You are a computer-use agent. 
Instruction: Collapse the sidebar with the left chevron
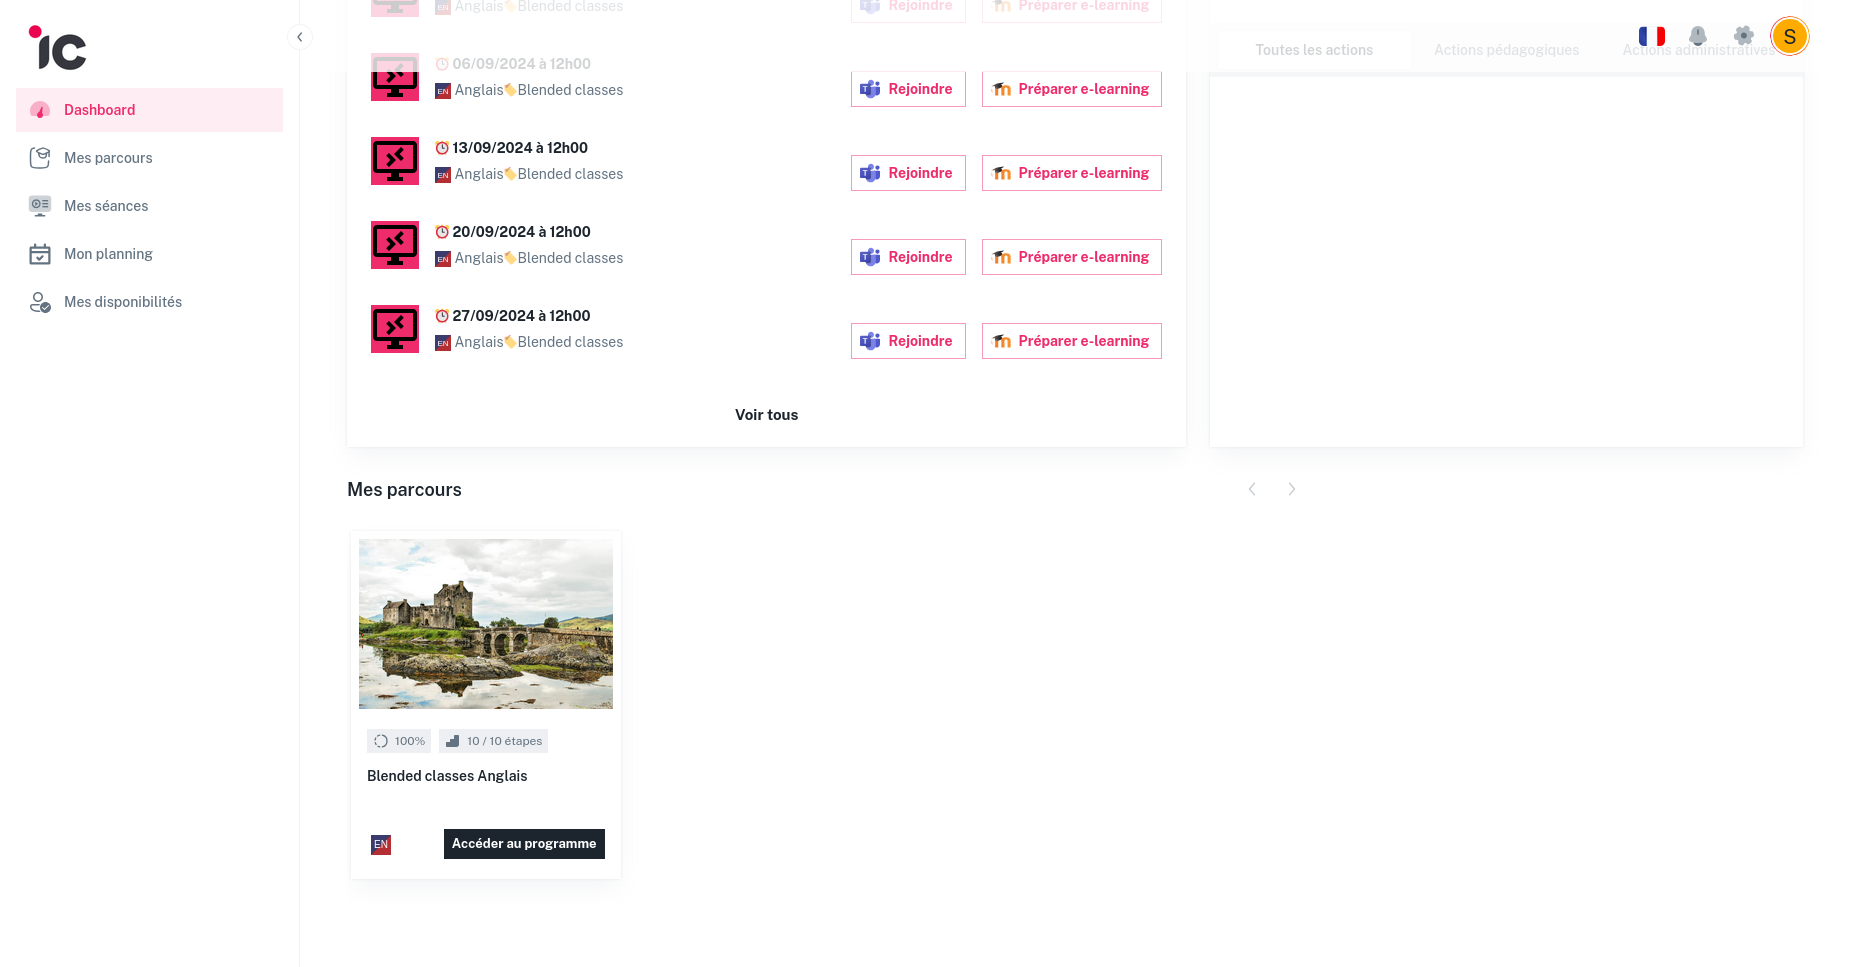click(x=300, y=36)
